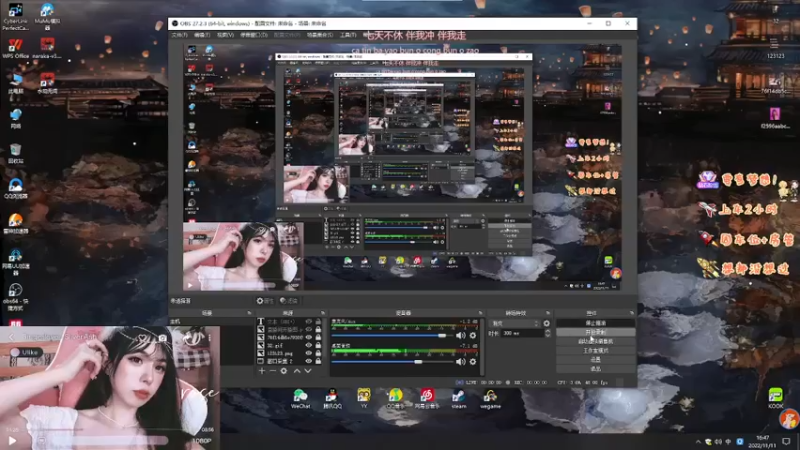The image size is (800, 450).
Task: Toggle visibility of text source row
Action: 308,321
